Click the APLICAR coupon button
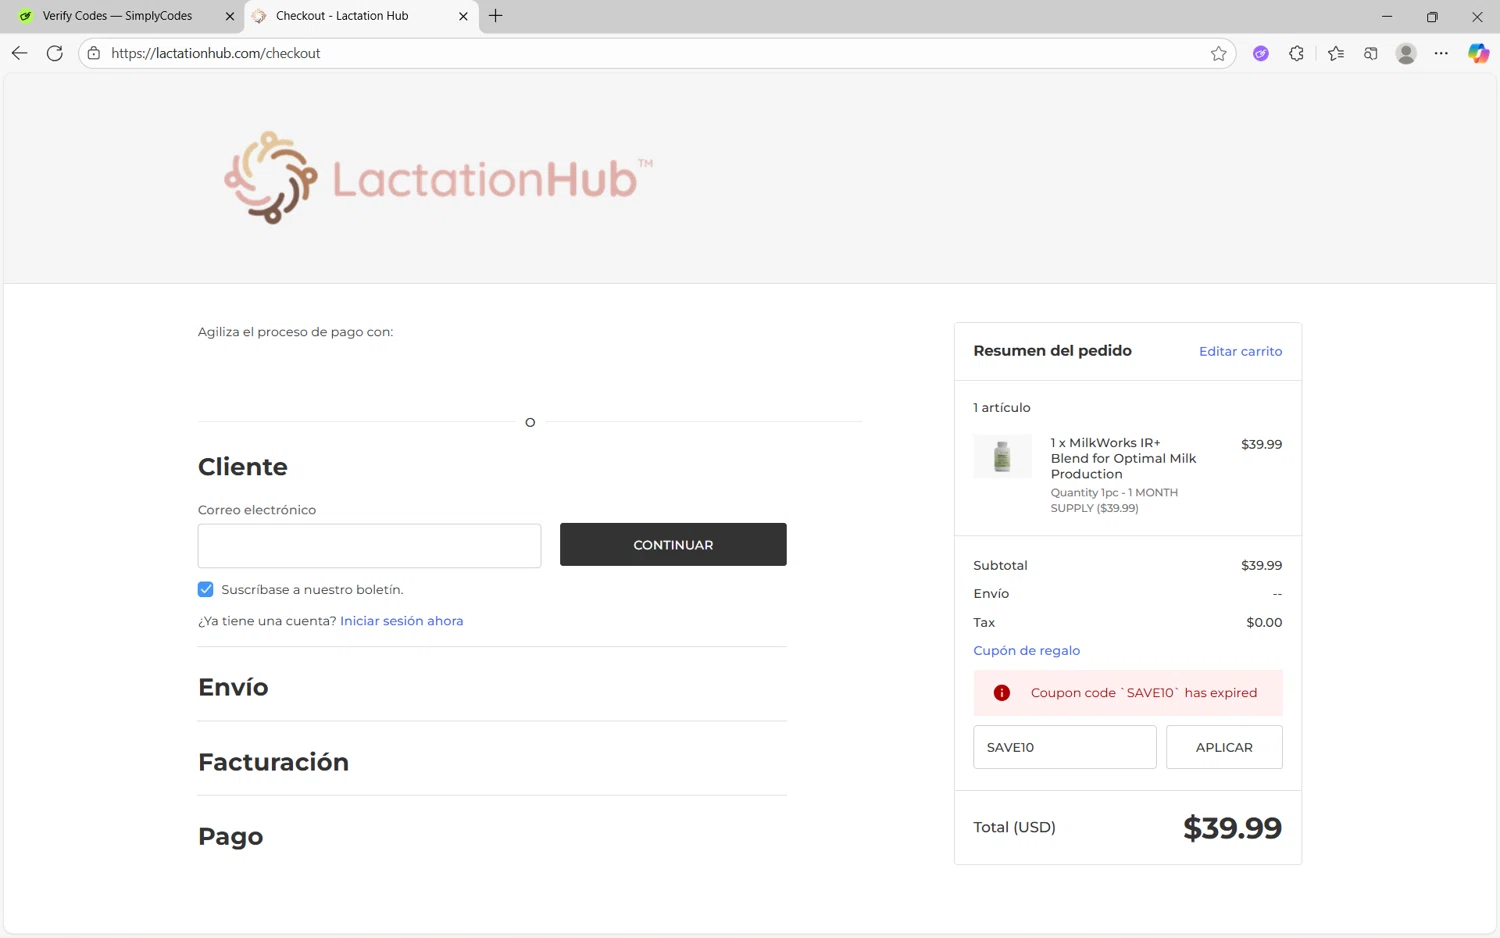 (x=1224, y=747)
